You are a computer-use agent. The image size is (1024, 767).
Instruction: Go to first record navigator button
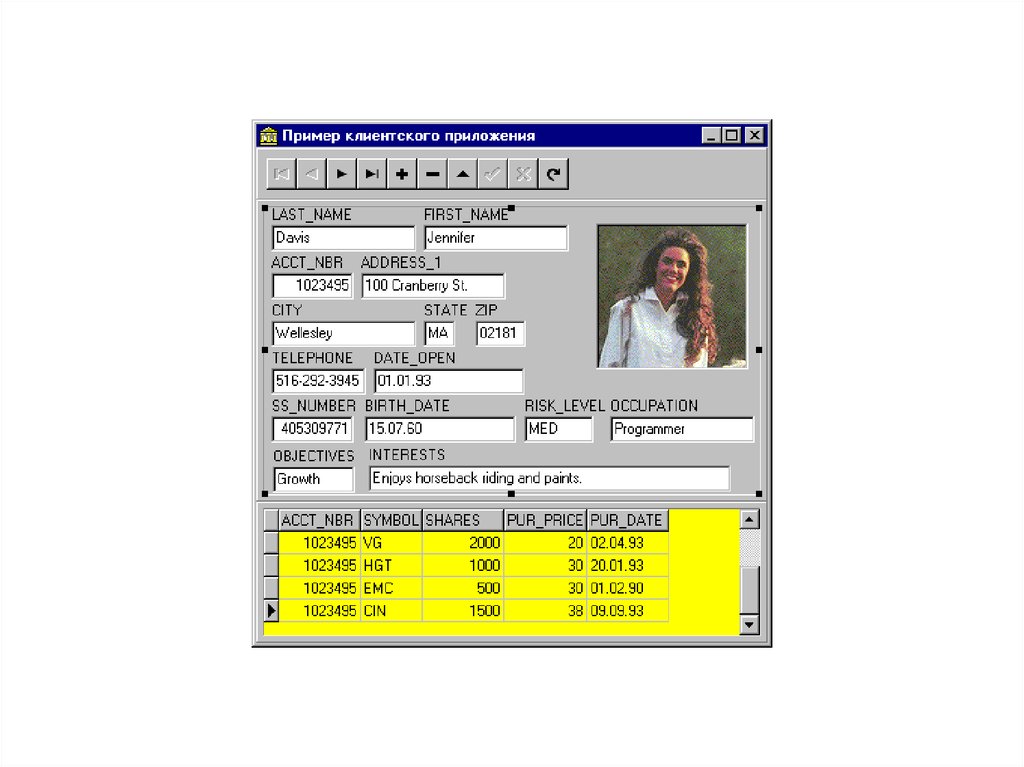(x=281, y=174)
